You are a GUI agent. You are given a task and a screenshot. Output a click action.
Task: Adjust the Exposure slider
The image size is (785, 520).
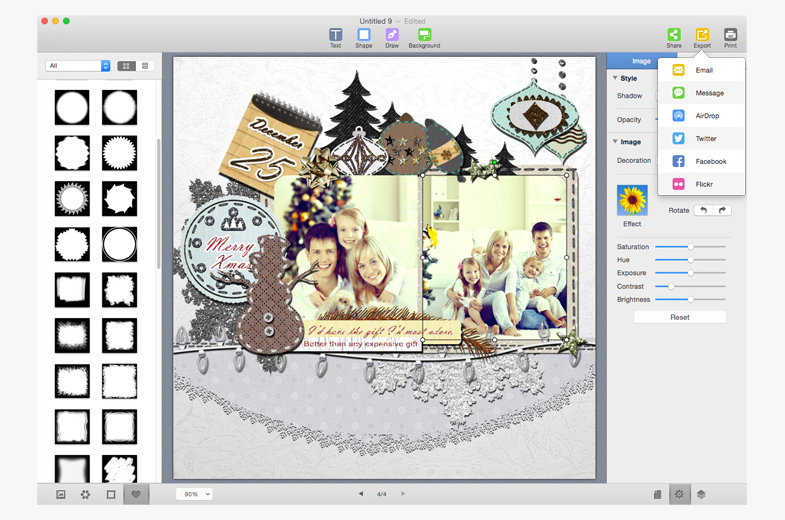[x=690, y=273]
